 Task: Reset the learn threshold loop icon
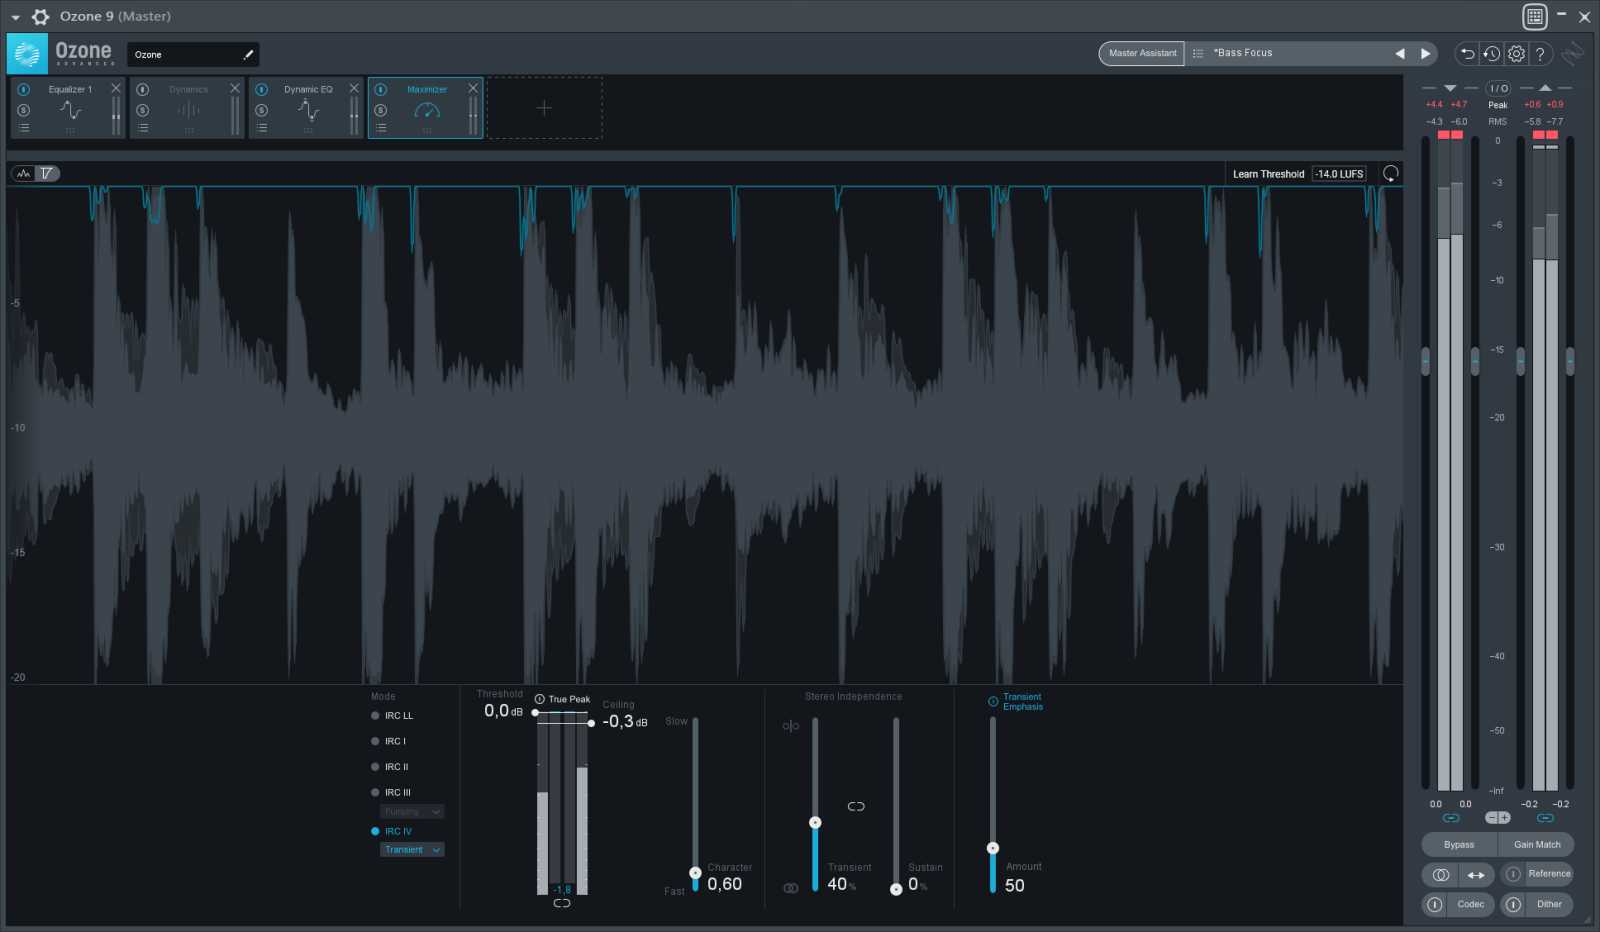point(1390,173)
